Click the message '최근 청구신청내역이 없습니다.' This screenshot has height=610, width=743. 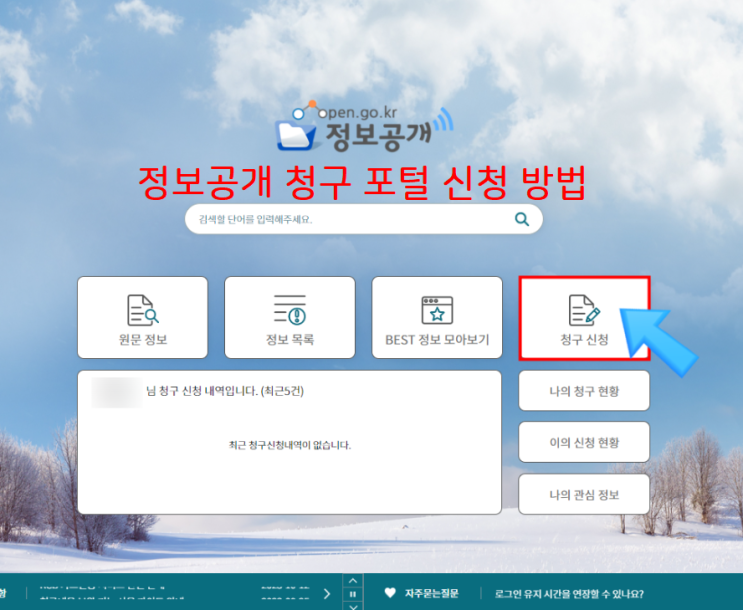pos(290,445)
